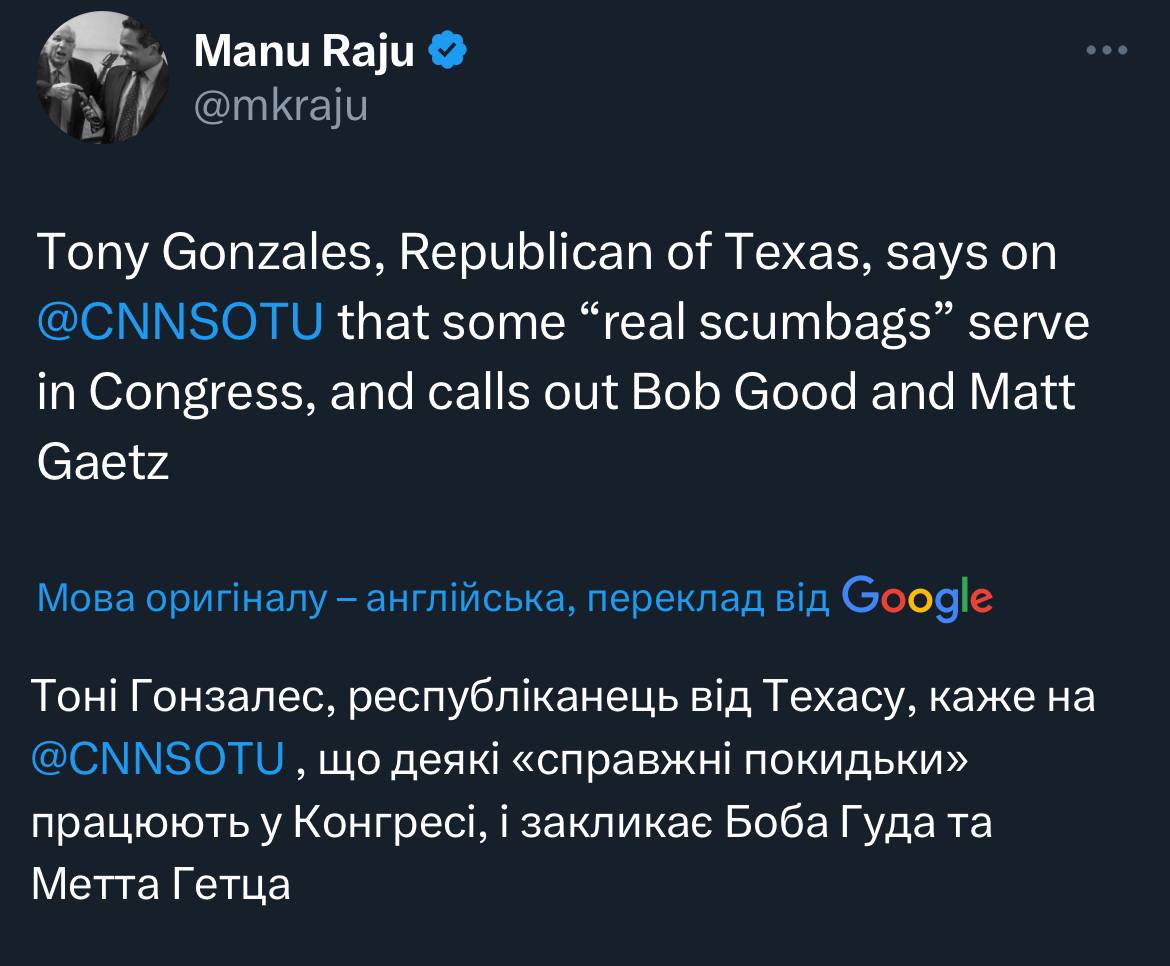The height and width of the screenshot is (966, 1170).
Task: Click "Конгресі" in the translated tweet
Action: (383, 826)
